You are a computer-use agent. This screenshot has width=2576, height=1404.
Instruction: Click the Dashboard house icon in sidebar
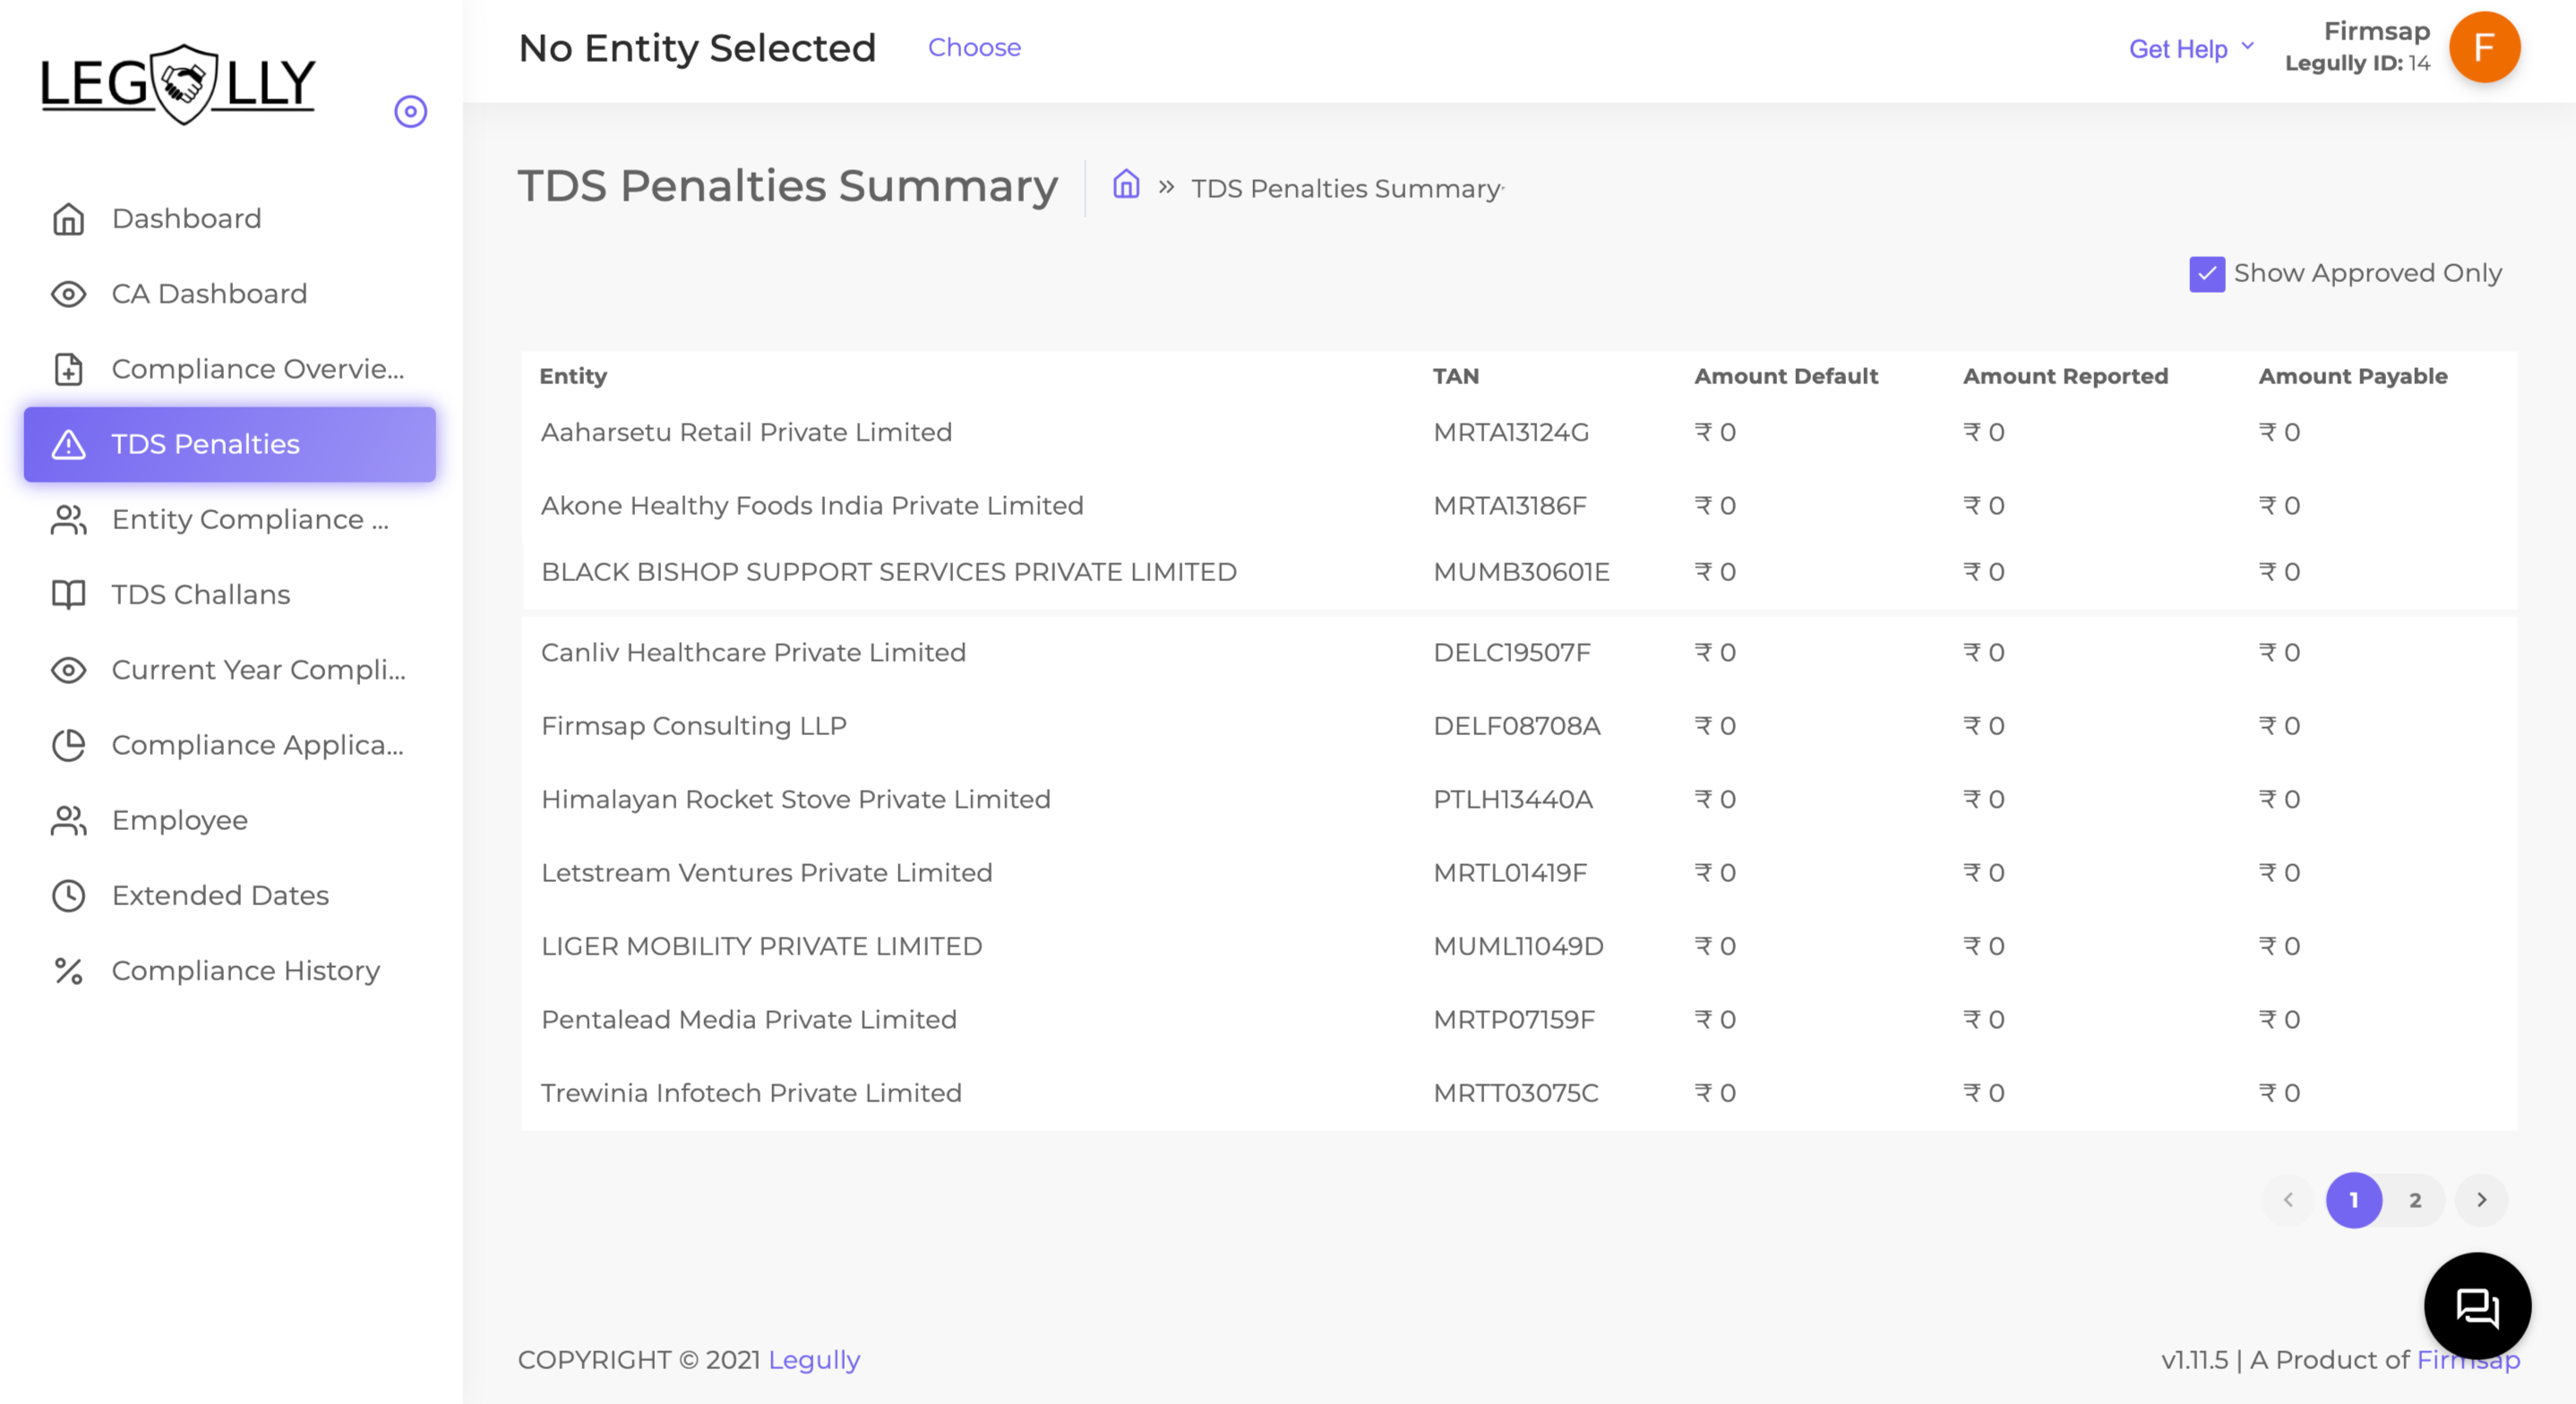[68, 218]
